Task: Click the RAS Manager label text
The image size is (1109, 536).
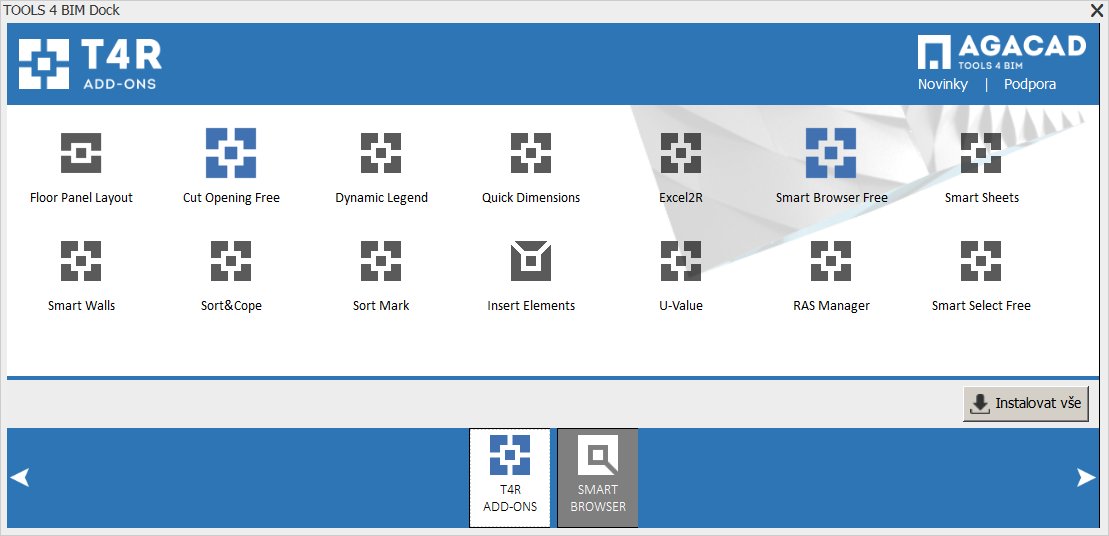Action: (x=831, y=306)
